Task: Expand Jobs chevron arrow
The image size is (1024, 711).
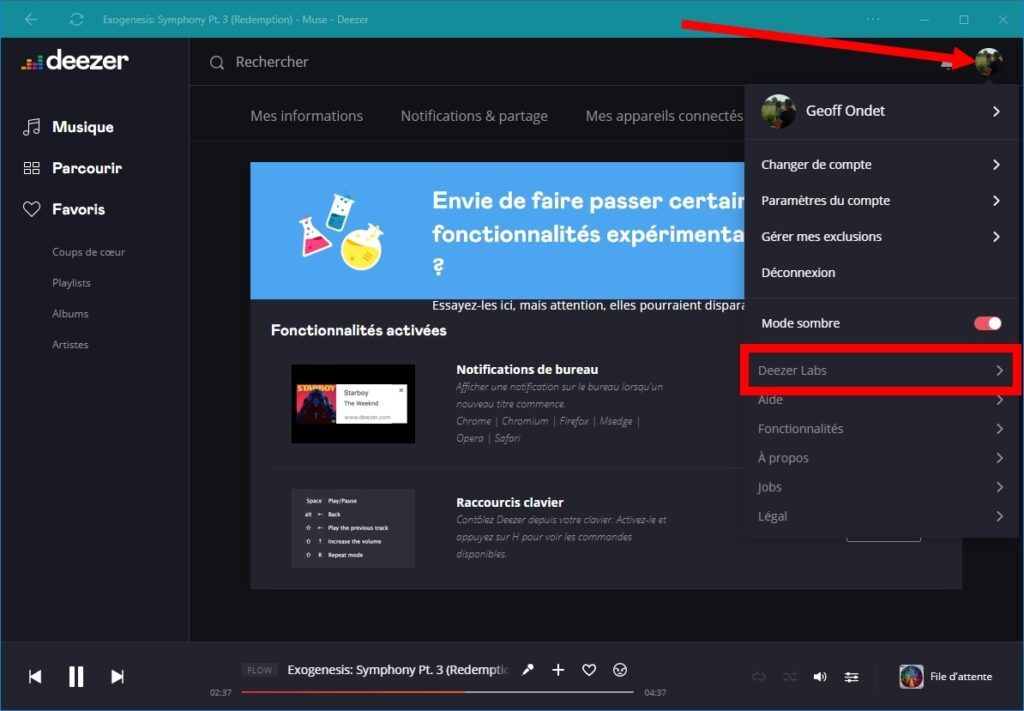Action: tap(1000, 487)
